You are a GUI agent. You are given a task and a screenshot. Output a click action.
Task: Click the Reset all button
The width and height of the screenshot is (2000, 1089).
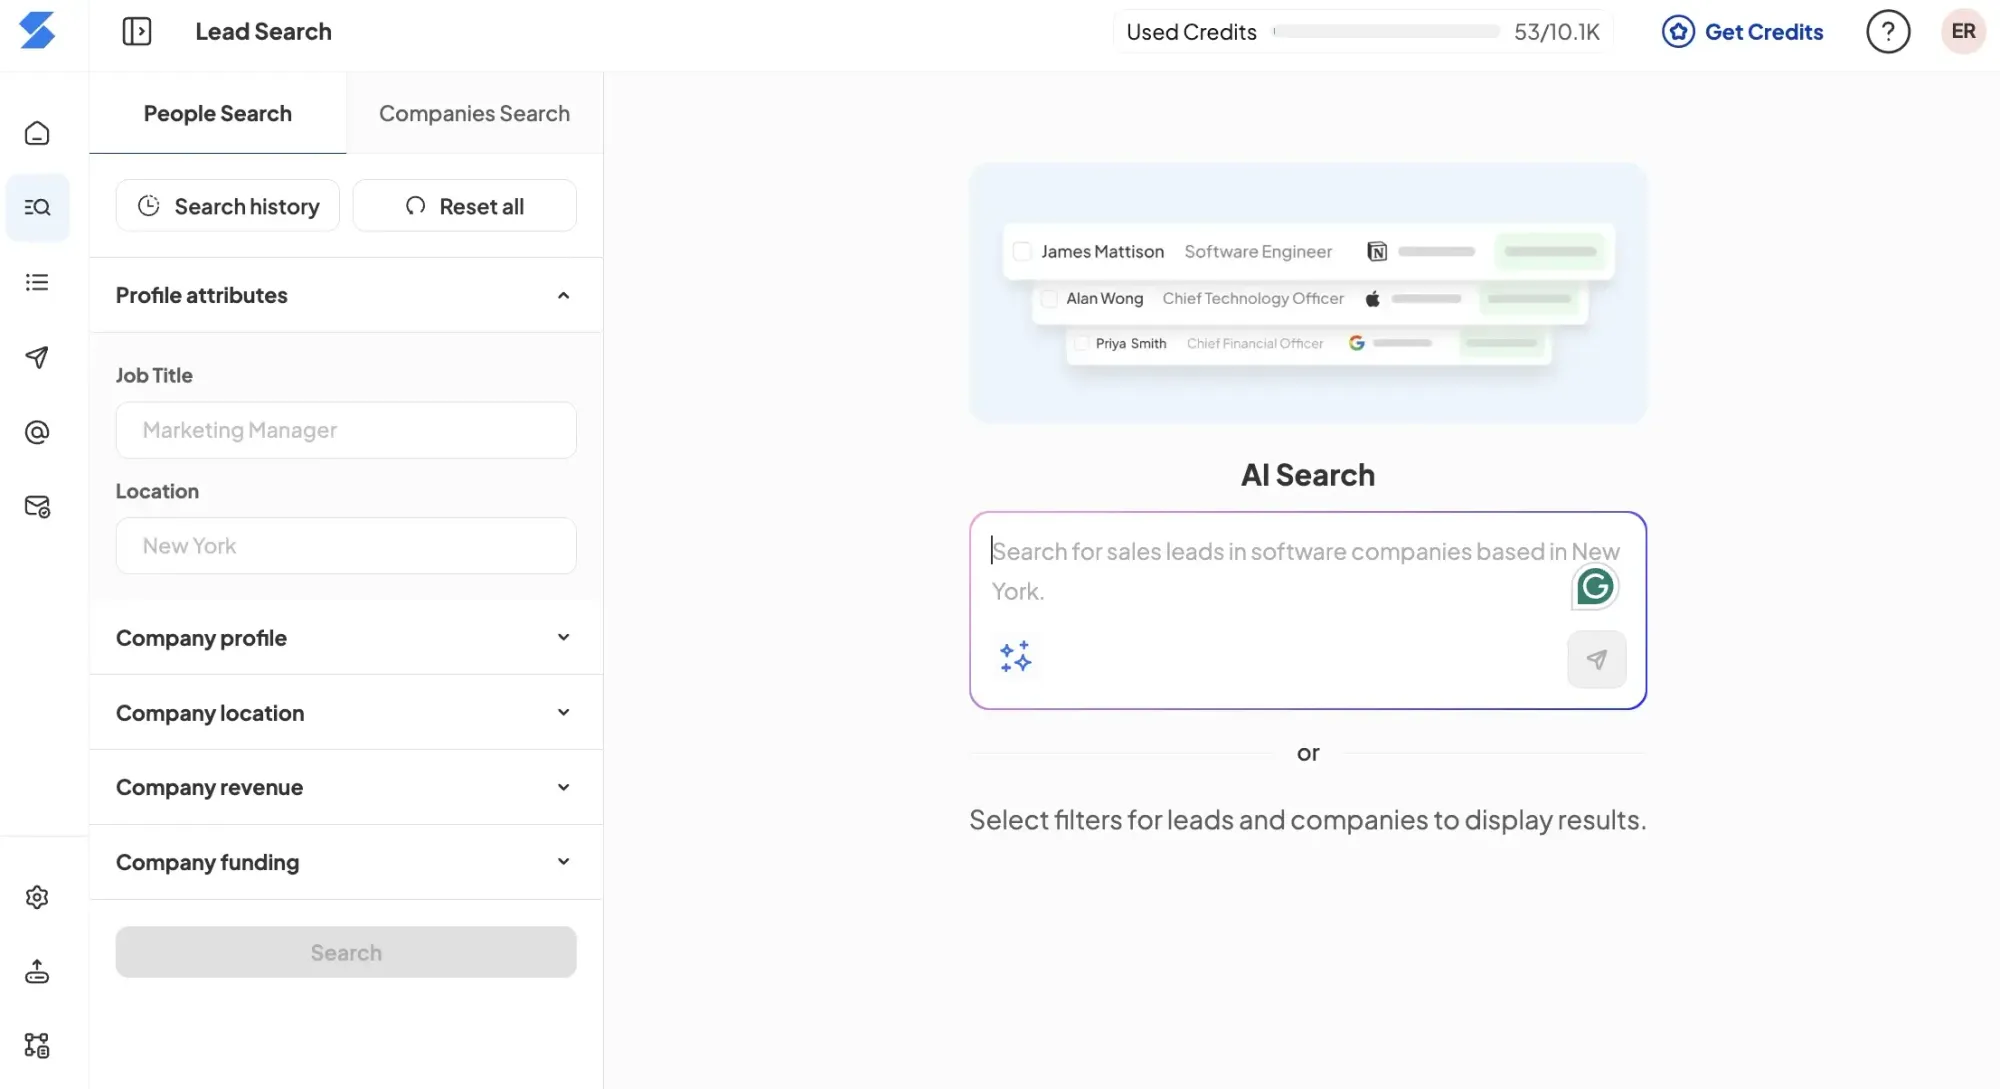465,206
